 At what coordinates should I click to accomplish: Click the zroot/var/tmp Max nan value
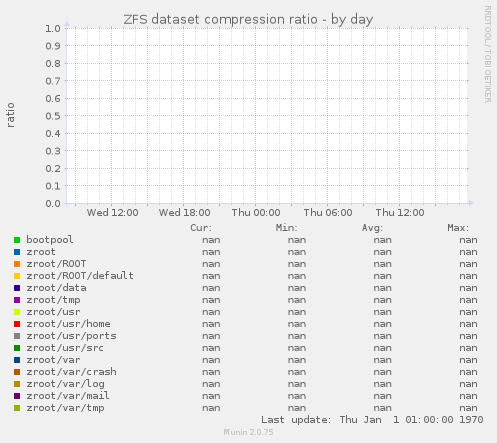(x=468, y=408)
